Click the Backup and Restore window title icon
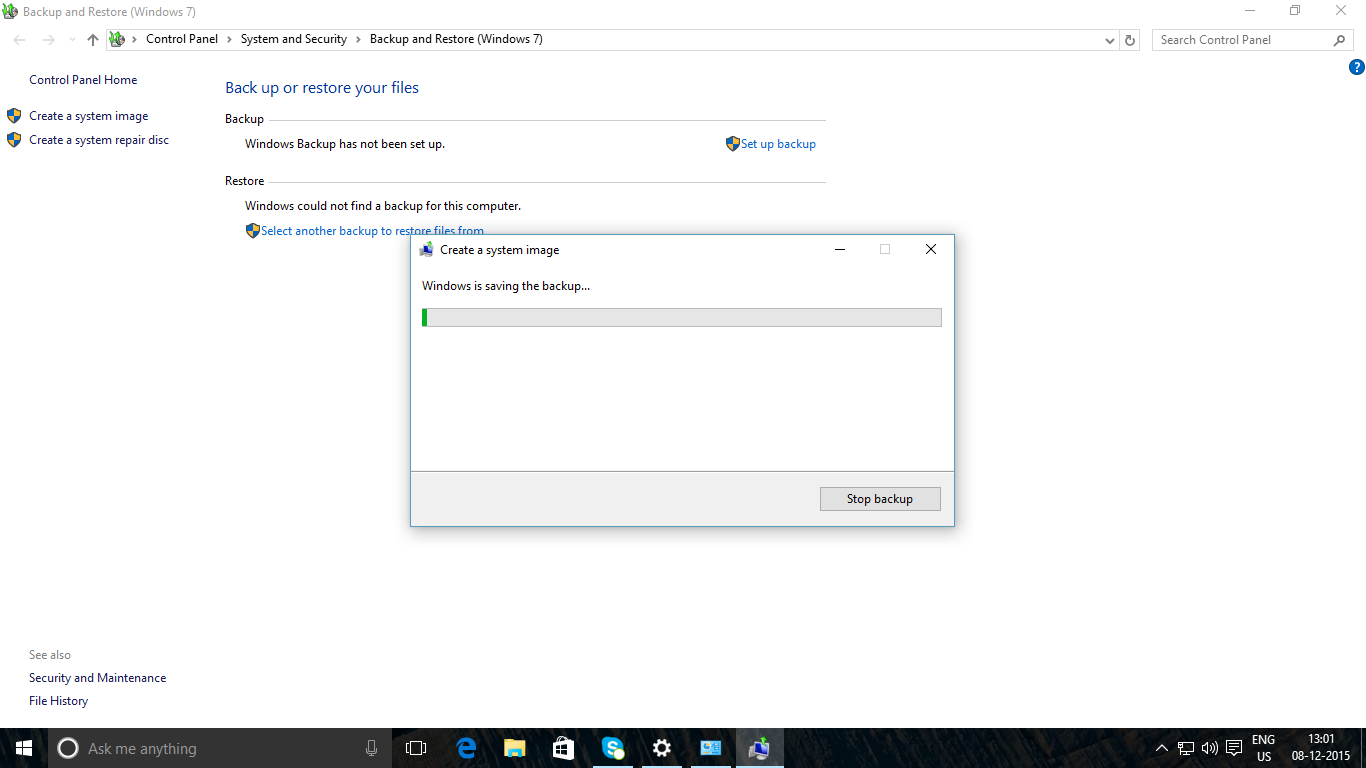Viewport: 1366px width, 768px height. click(x=10, y=12)
